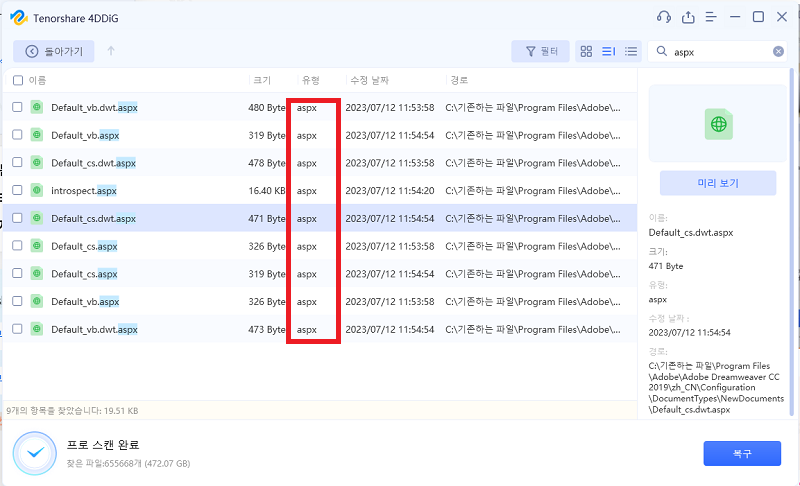Click the up-arrow parent folder icon
The image size is (800, 486).
click(111, 51)
